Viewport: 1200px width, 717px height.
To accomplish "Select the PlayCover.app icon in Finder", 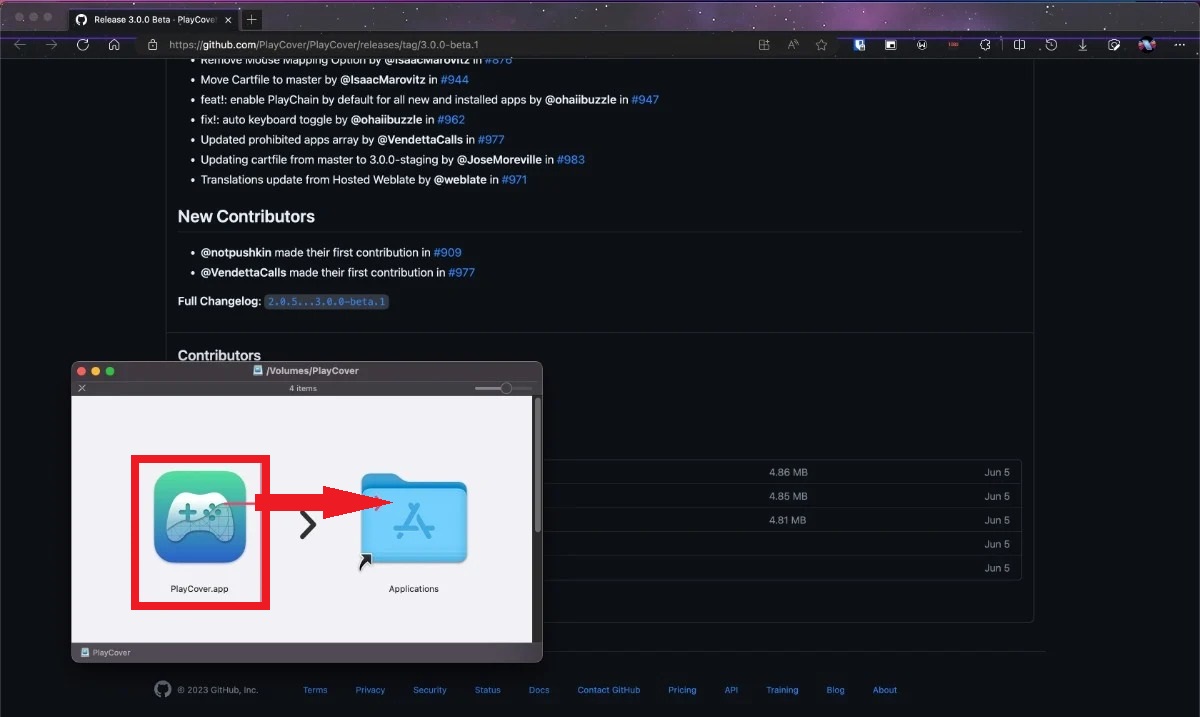I will click(200, 515).
